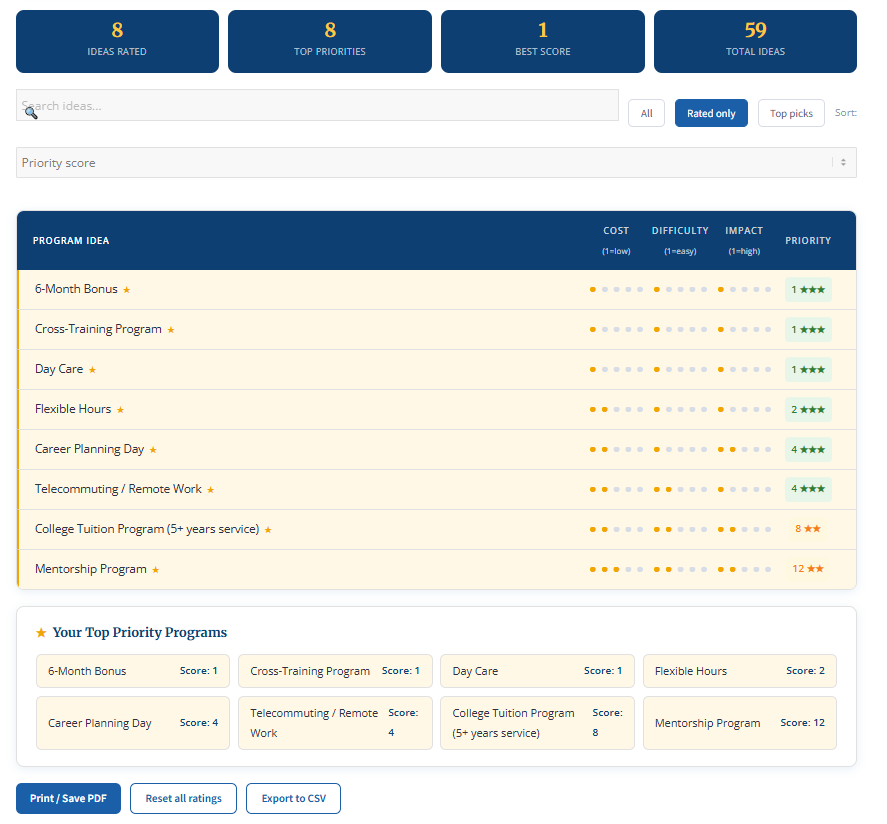Open the Priority score sort dropdown

(436, 163)
